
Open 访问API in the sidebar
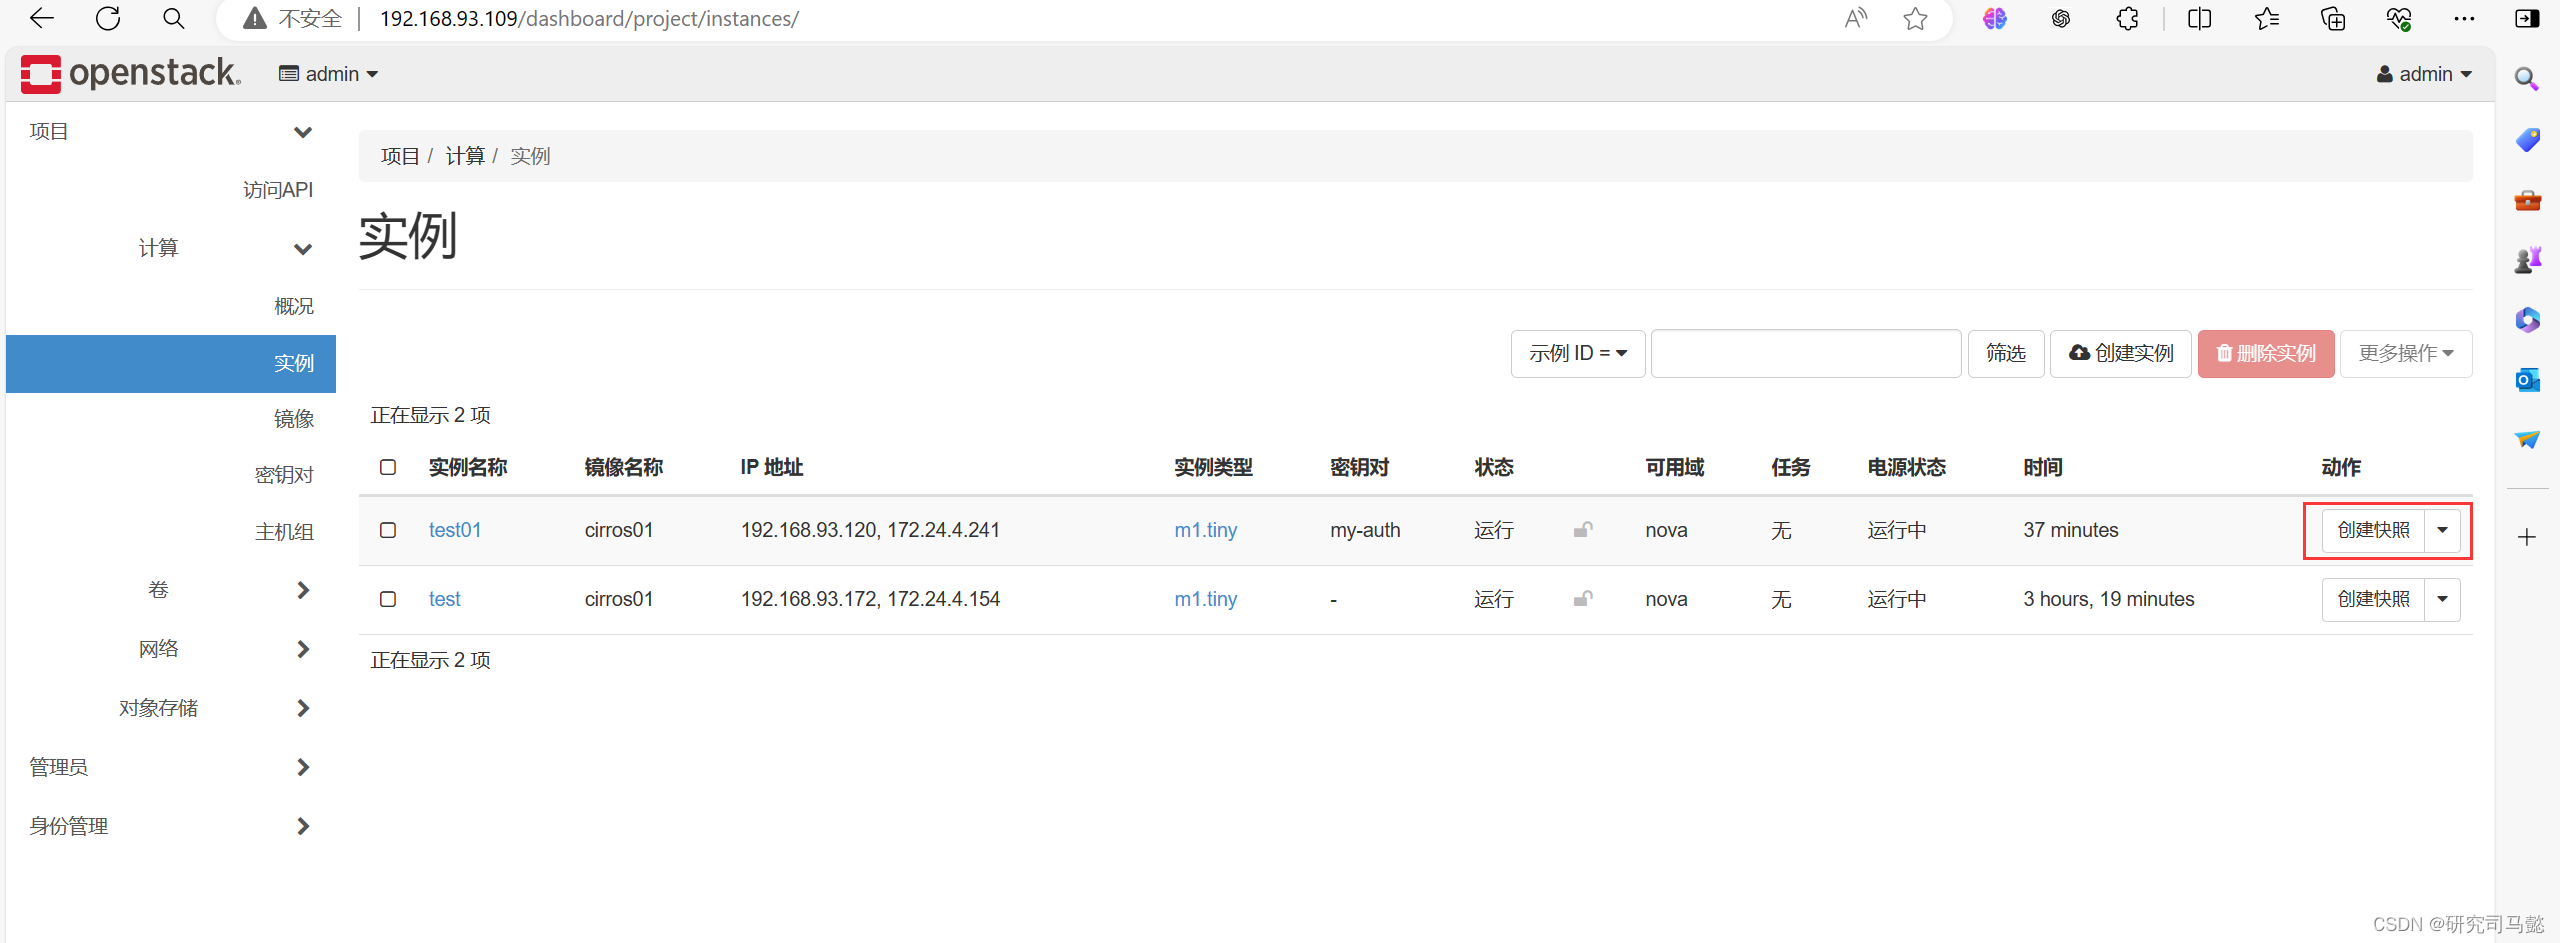click(277, 190)
